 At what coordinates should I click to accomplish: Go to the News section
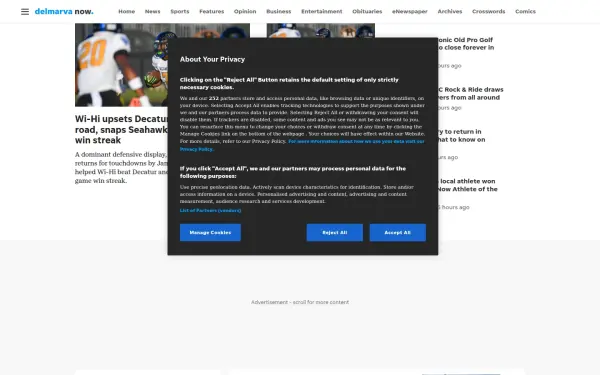(x=152, y=11)
